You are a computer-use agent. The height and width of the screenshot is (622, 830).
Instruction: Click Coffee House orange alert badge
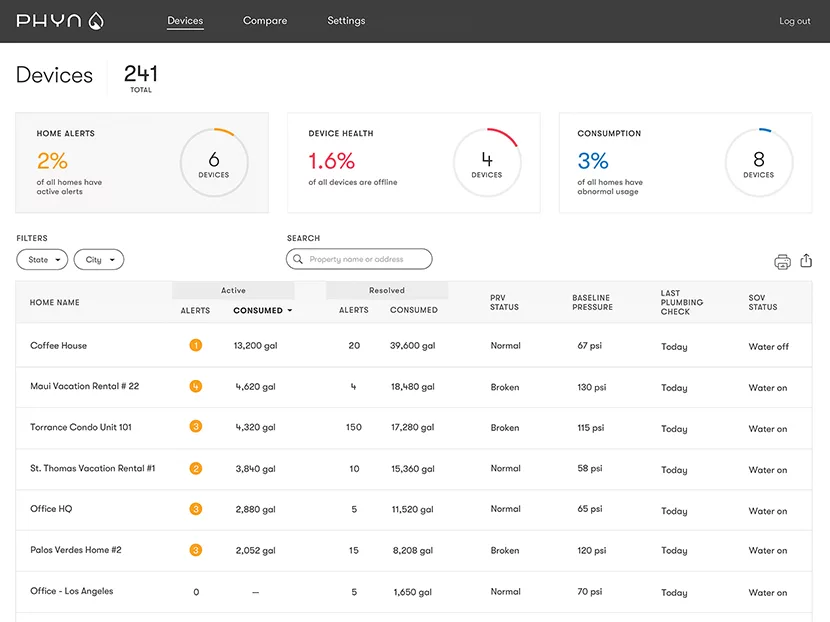point(195,345)
